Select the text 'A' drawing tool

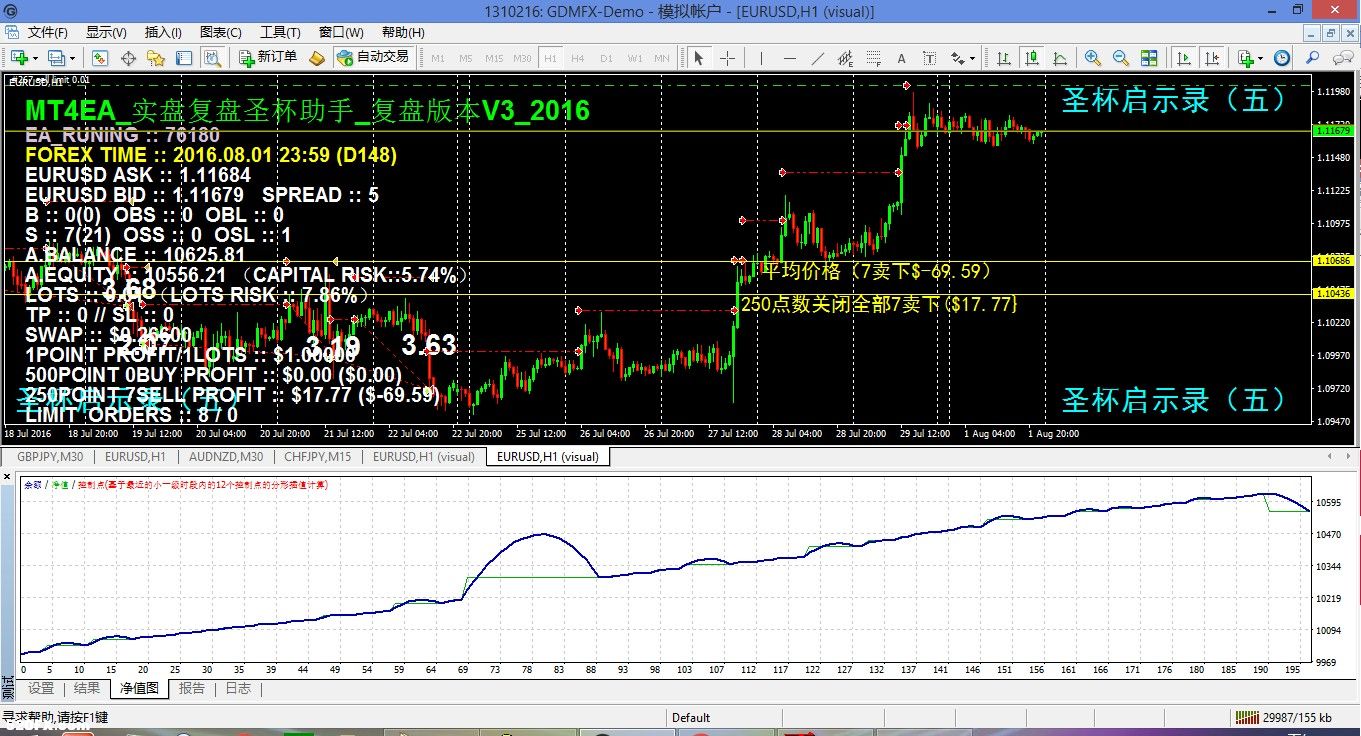[x=901, y=58]
